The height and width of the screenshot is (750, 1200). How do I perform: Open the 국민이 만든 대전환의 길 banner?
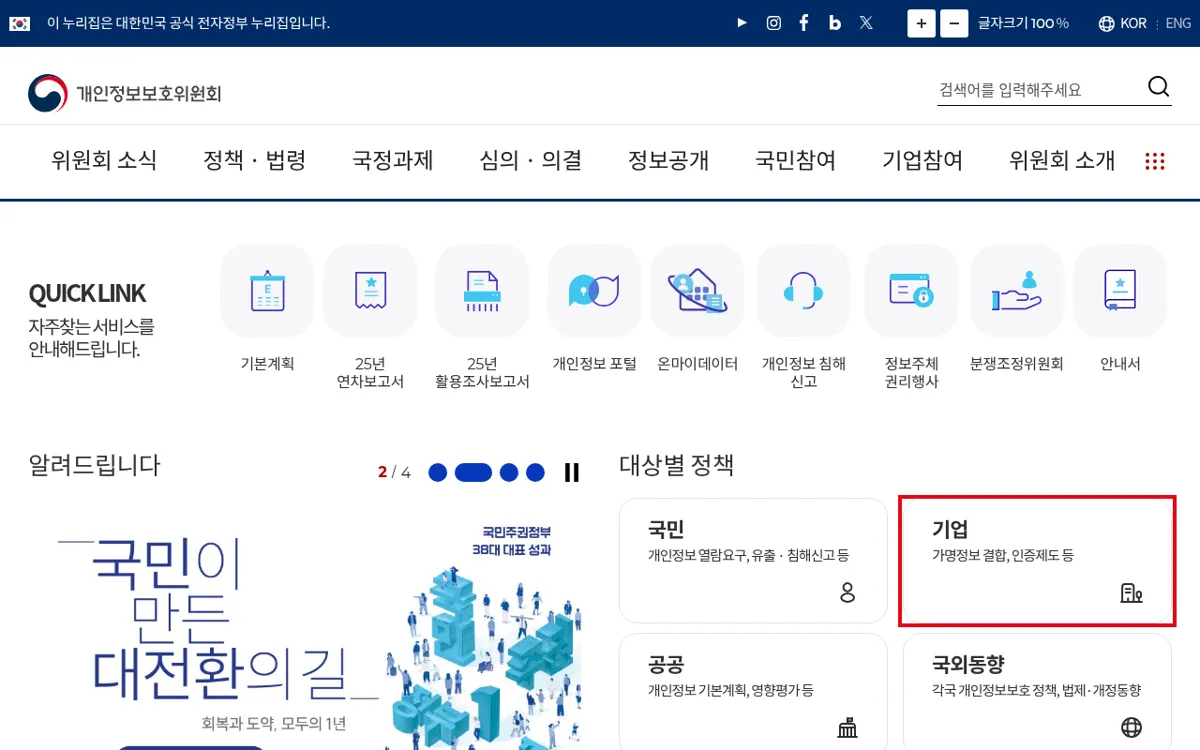[x=305, y=625]
